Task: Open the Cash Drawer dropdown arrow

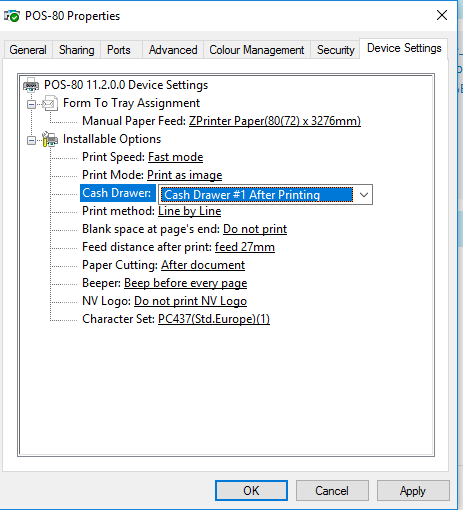Action: coord(364,195)
